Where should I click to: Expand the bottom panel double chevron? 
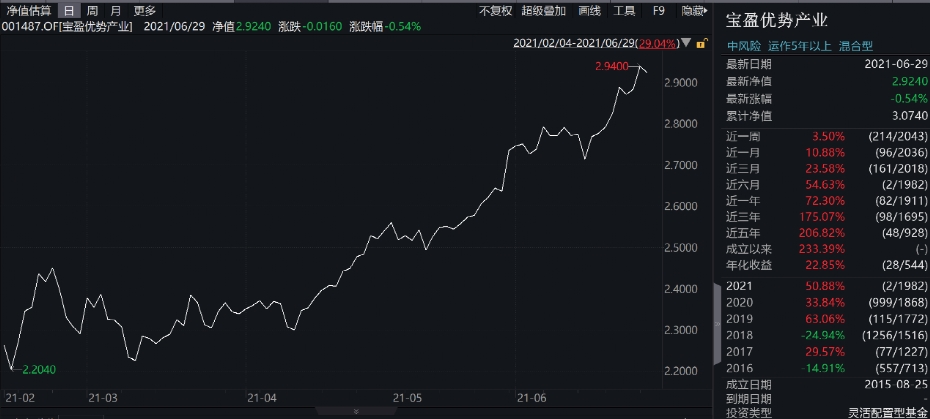[x=356, y=411]
